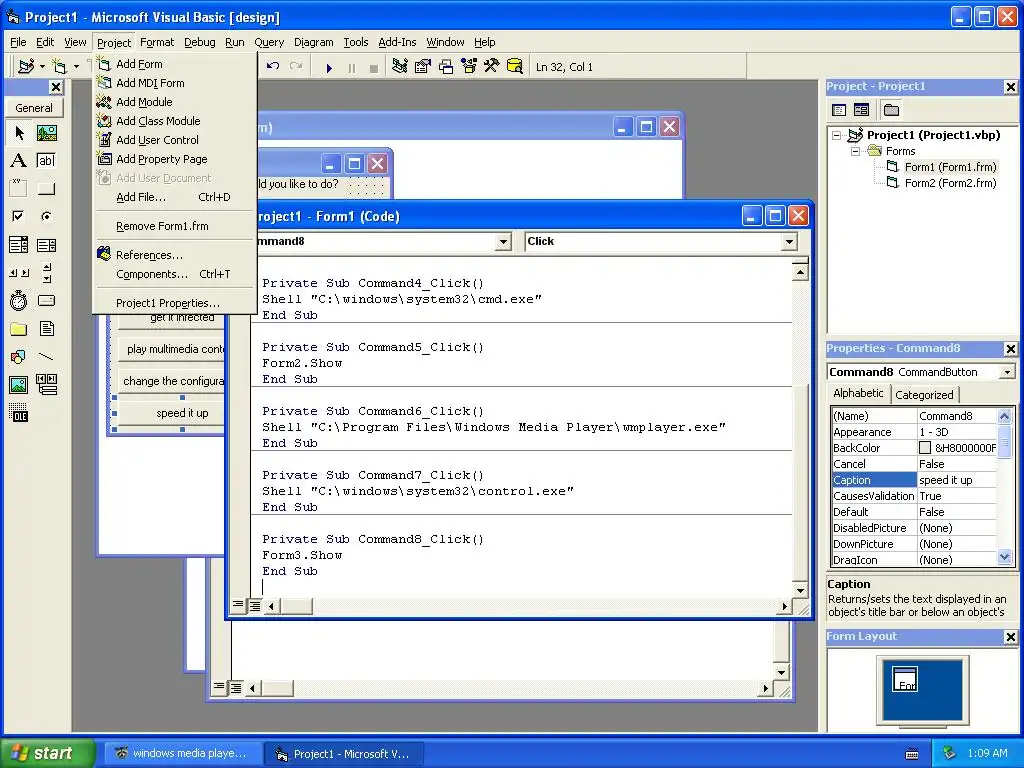Select Form2 (Form2.frm) in the project tree
The height and width of the screenshot is (768, 1024).
tap(950, 183)
